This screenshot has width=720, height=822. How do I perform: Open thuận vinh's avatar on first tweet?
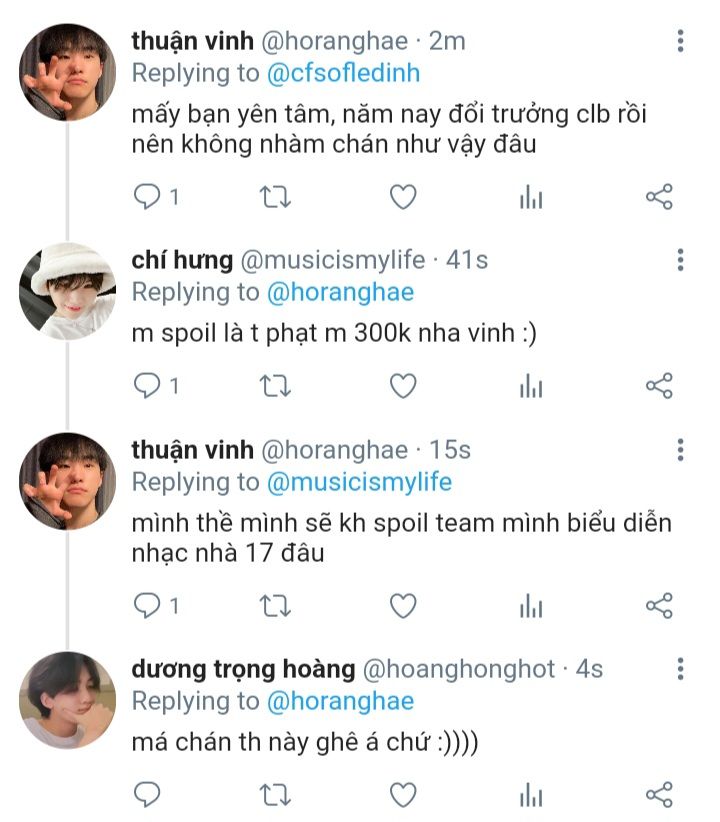tap(67, 71)
